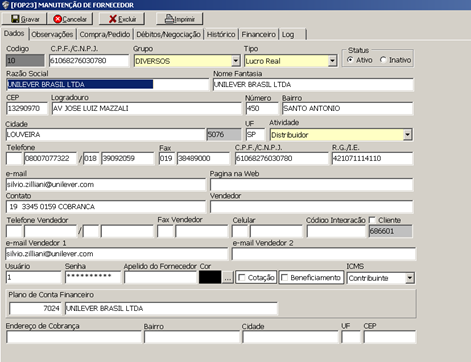The width and height of the screenshot is (471, 362).
Task: Click the city code field 5076
Action: pos(224,134)
